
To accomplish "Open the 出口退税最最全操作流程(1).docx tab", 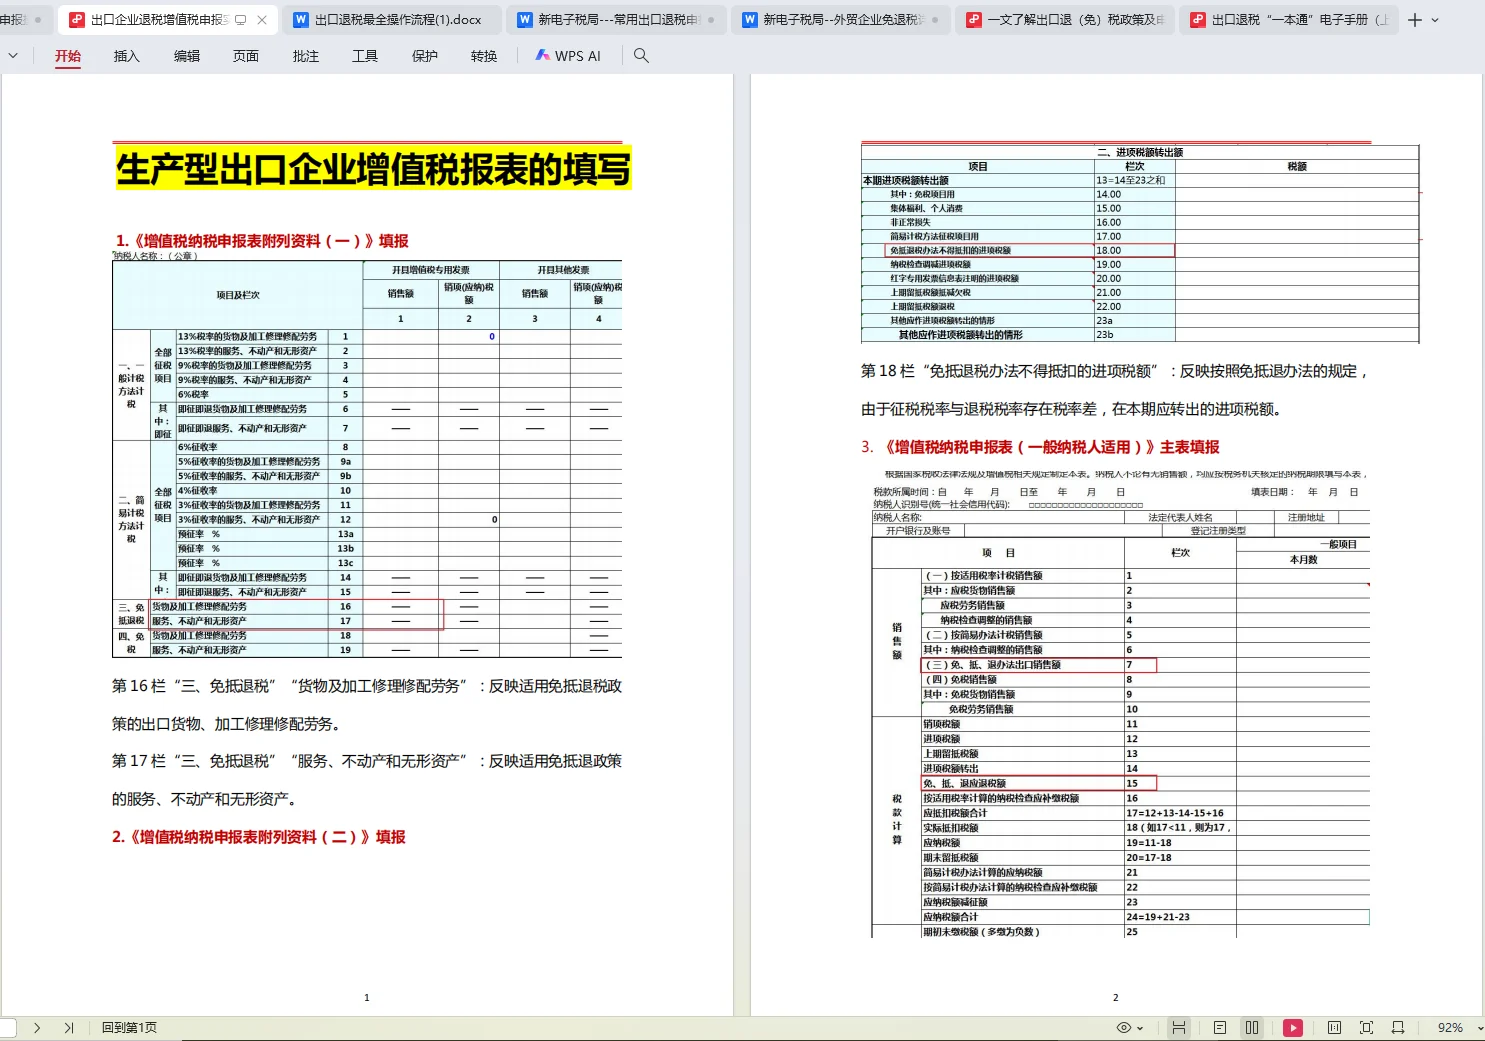I will 388,19.
